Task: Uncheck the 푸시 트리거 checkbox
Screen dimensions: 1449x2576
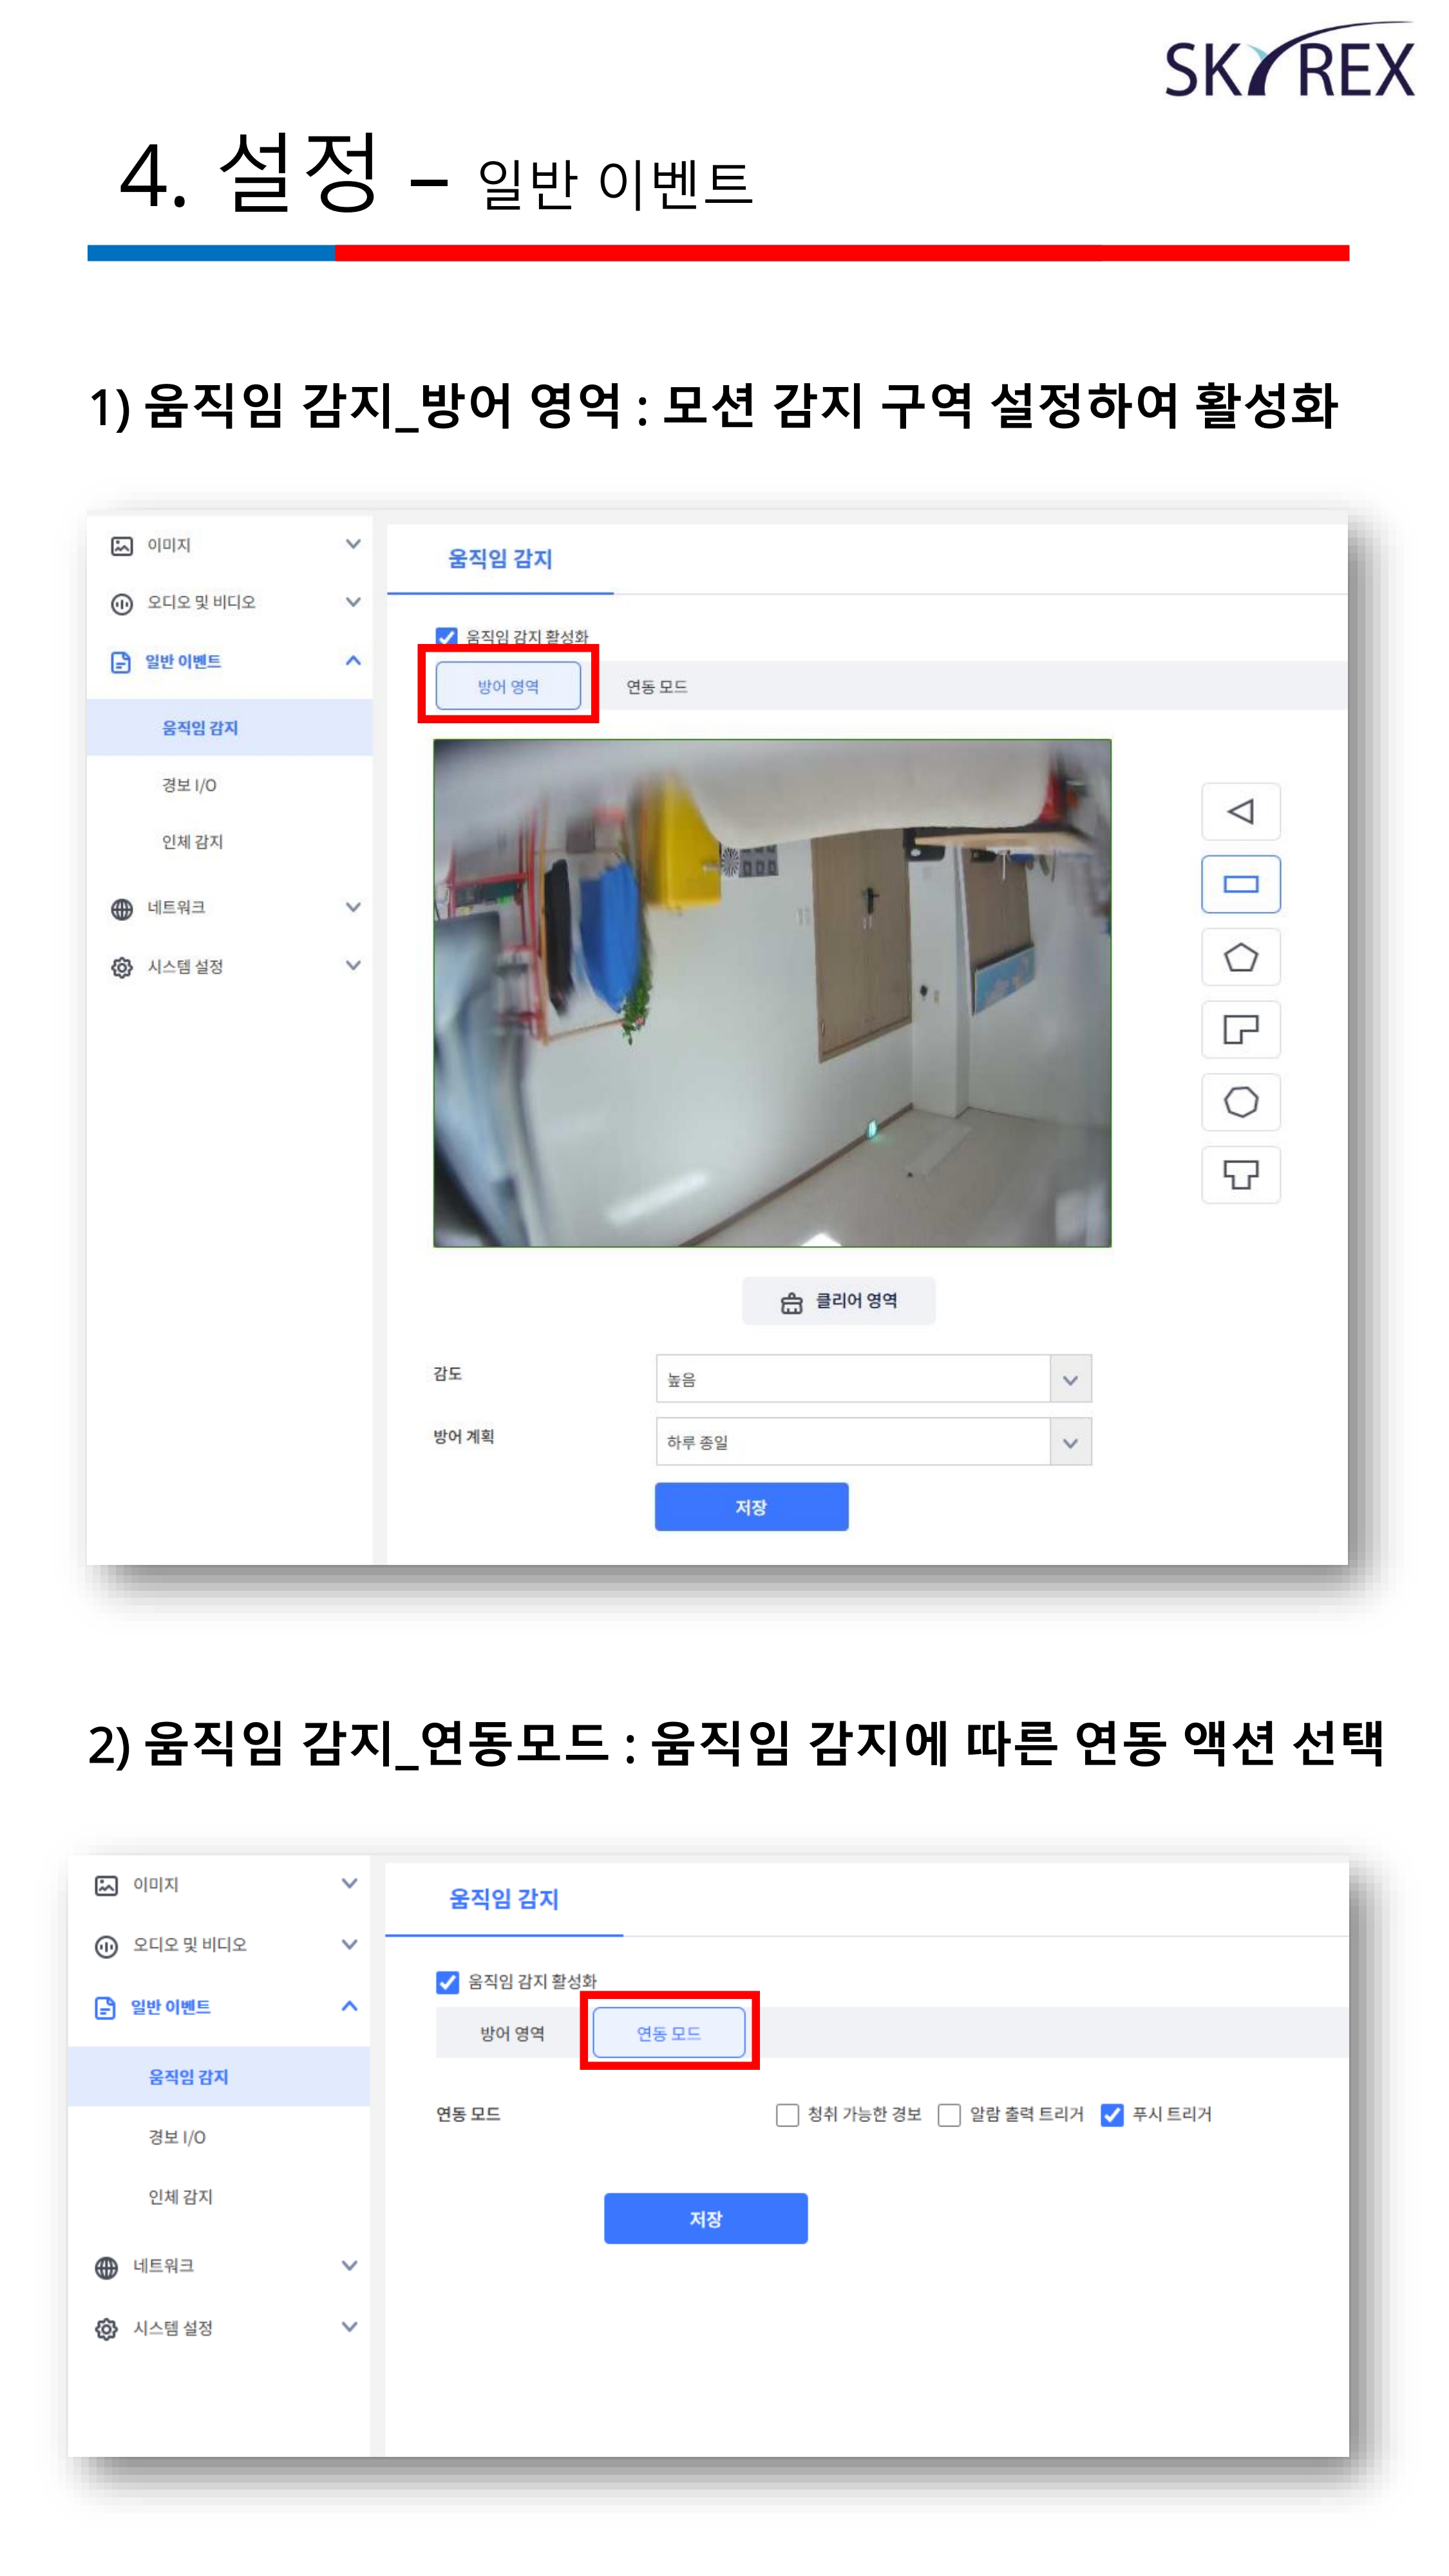Action: (1111, 2115)
